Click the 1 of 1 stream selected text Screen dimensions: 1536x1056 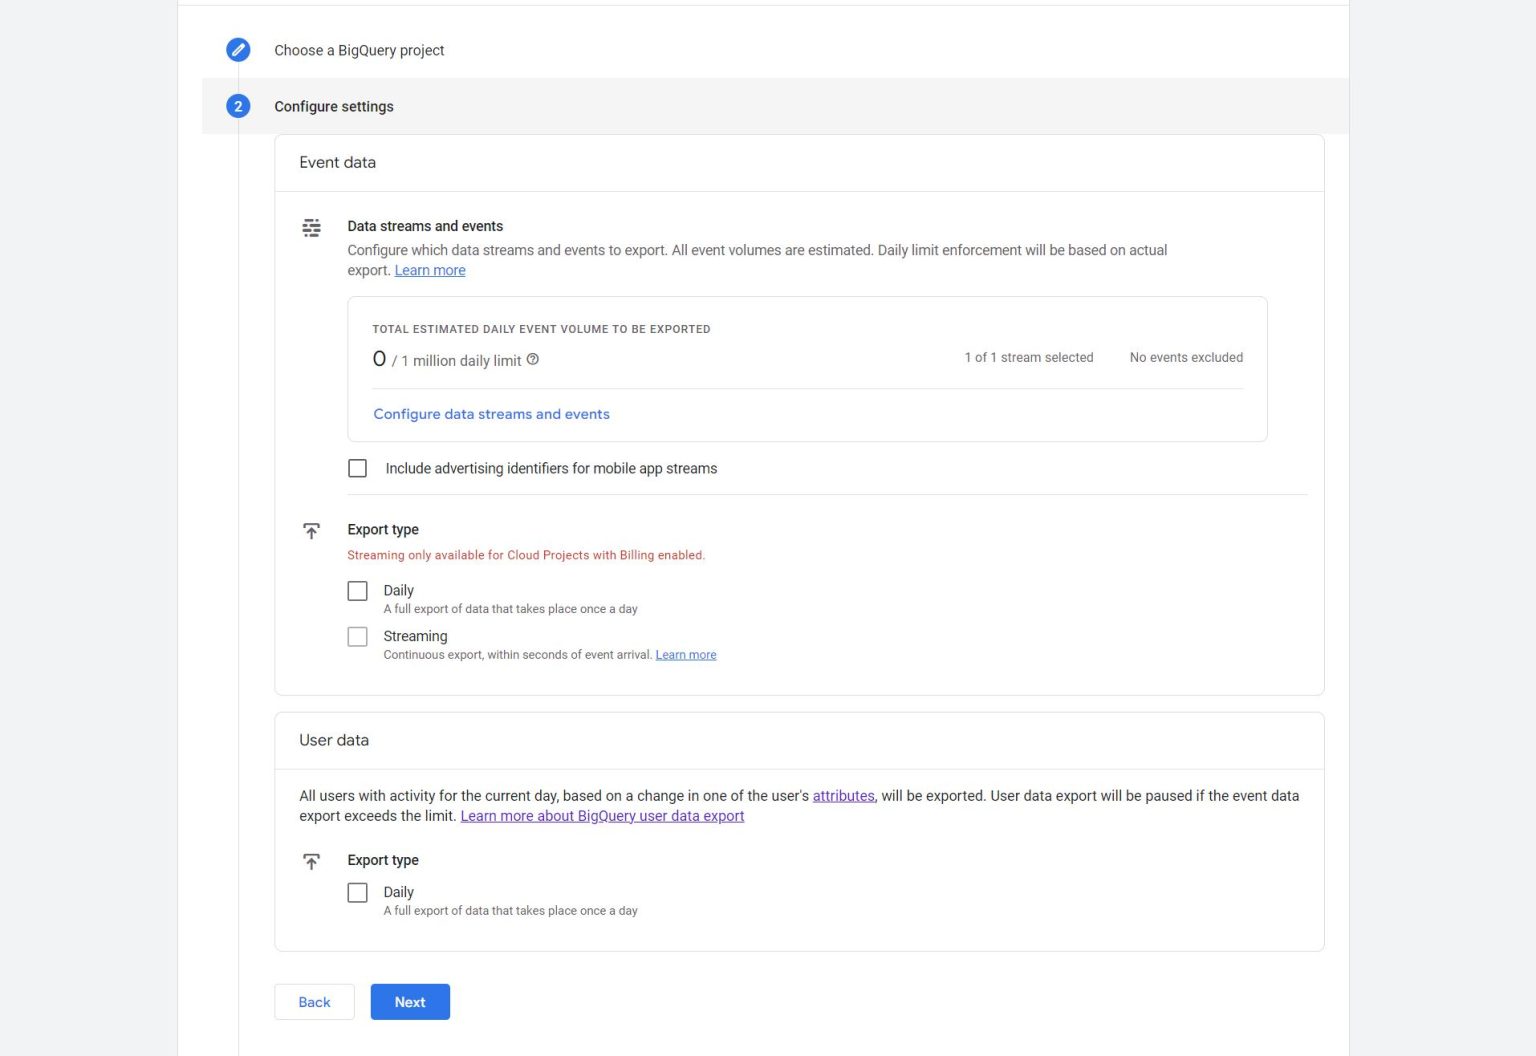point(1028,357)
